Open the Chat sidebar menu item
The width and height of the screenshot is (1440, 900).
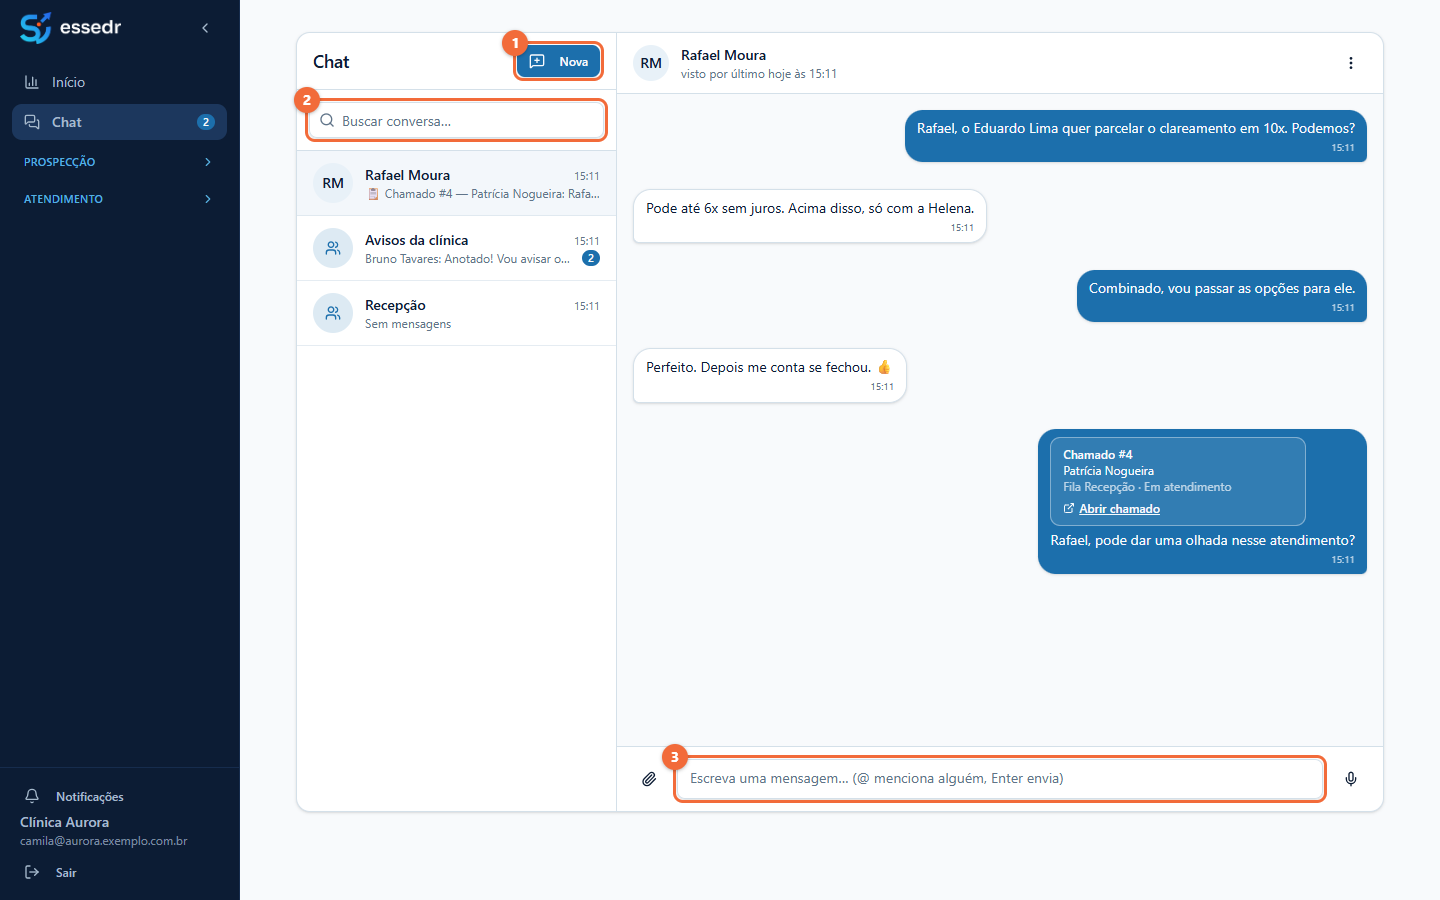click(x=119, y=122)
